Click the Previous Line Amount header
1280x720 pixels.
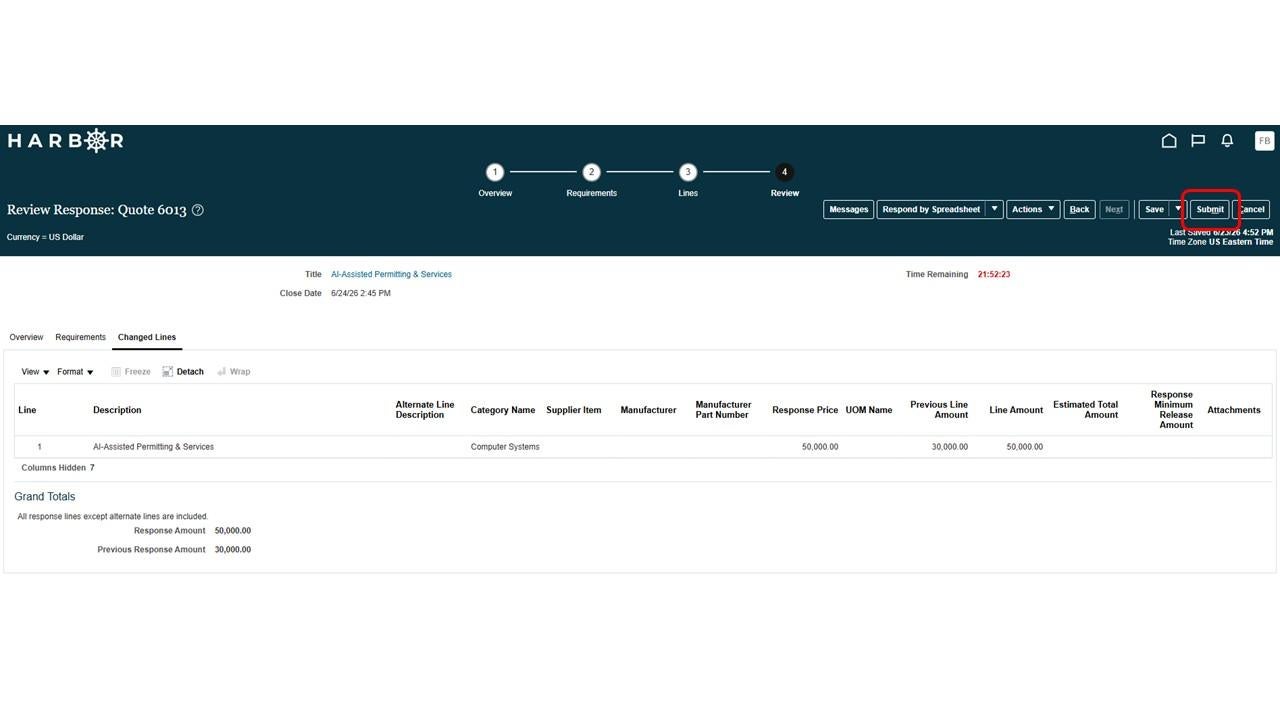(939, 410)
